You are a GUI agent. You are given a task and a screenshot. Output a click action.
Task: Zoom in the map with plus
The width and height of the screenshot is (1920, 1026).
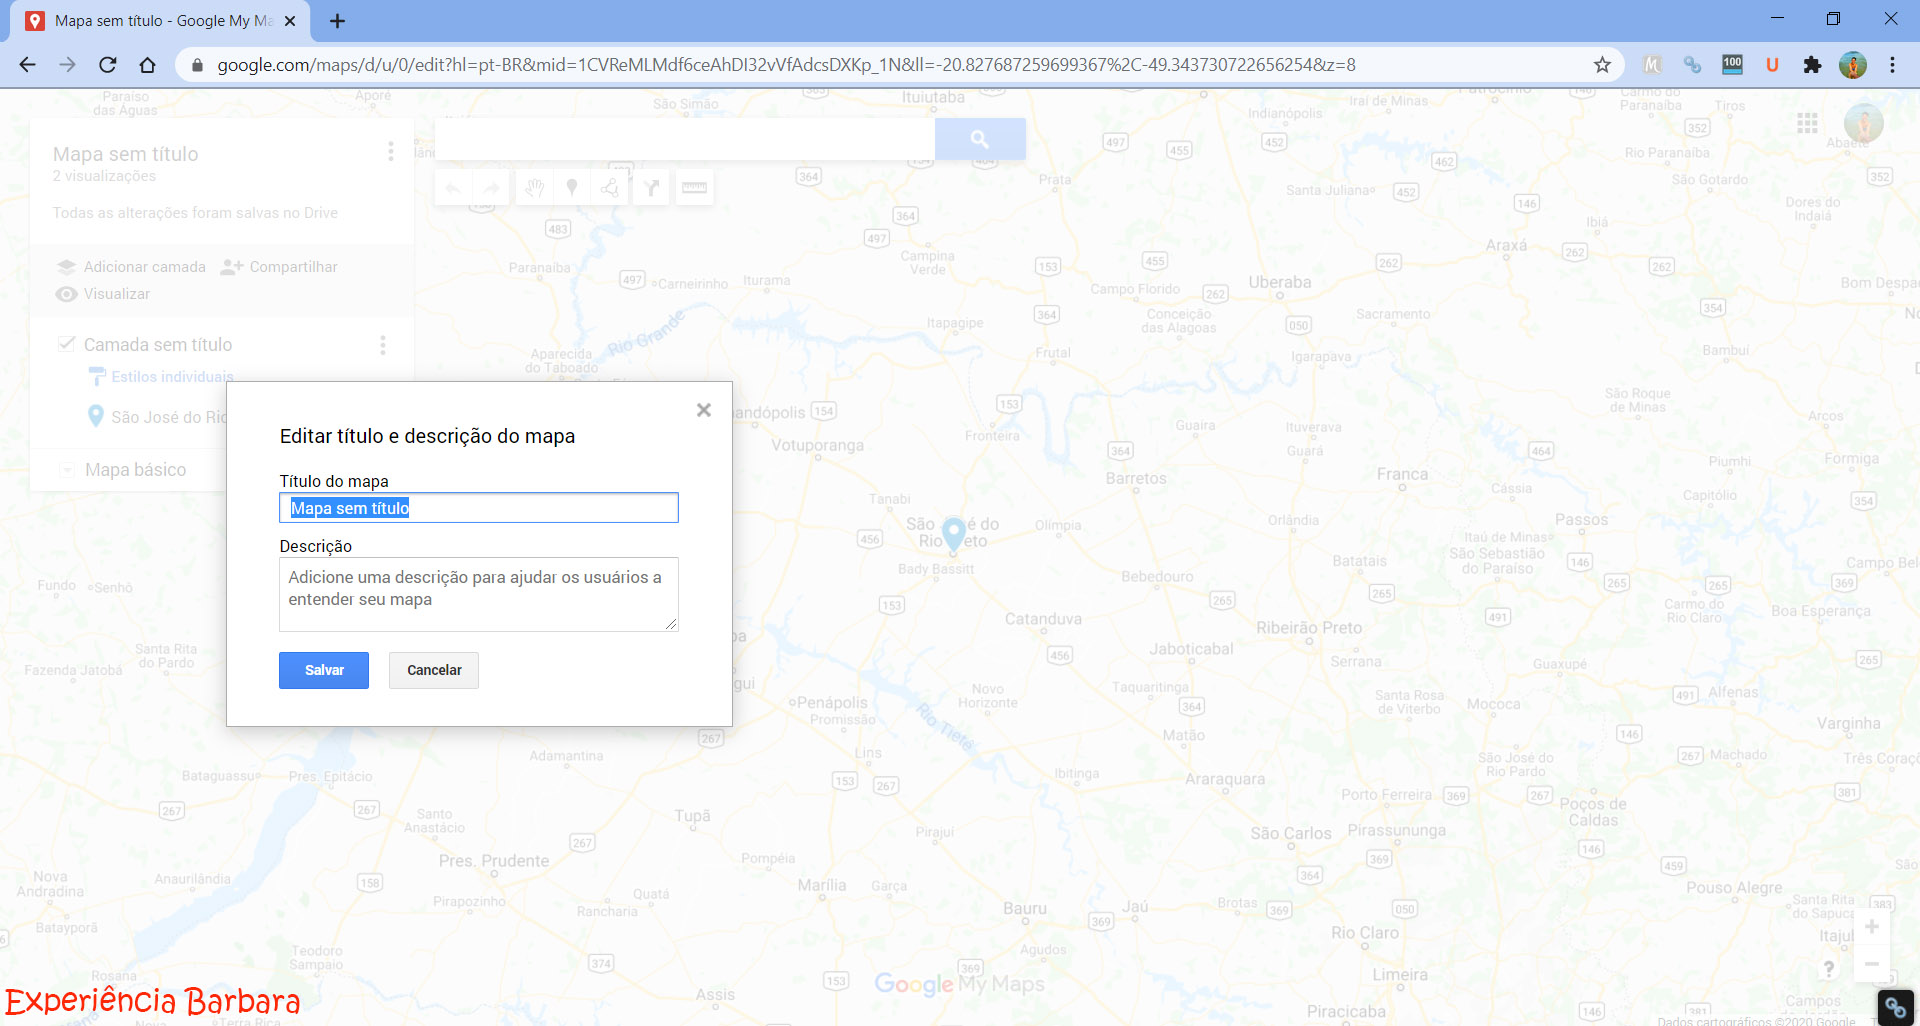[x=1872, y=927]
